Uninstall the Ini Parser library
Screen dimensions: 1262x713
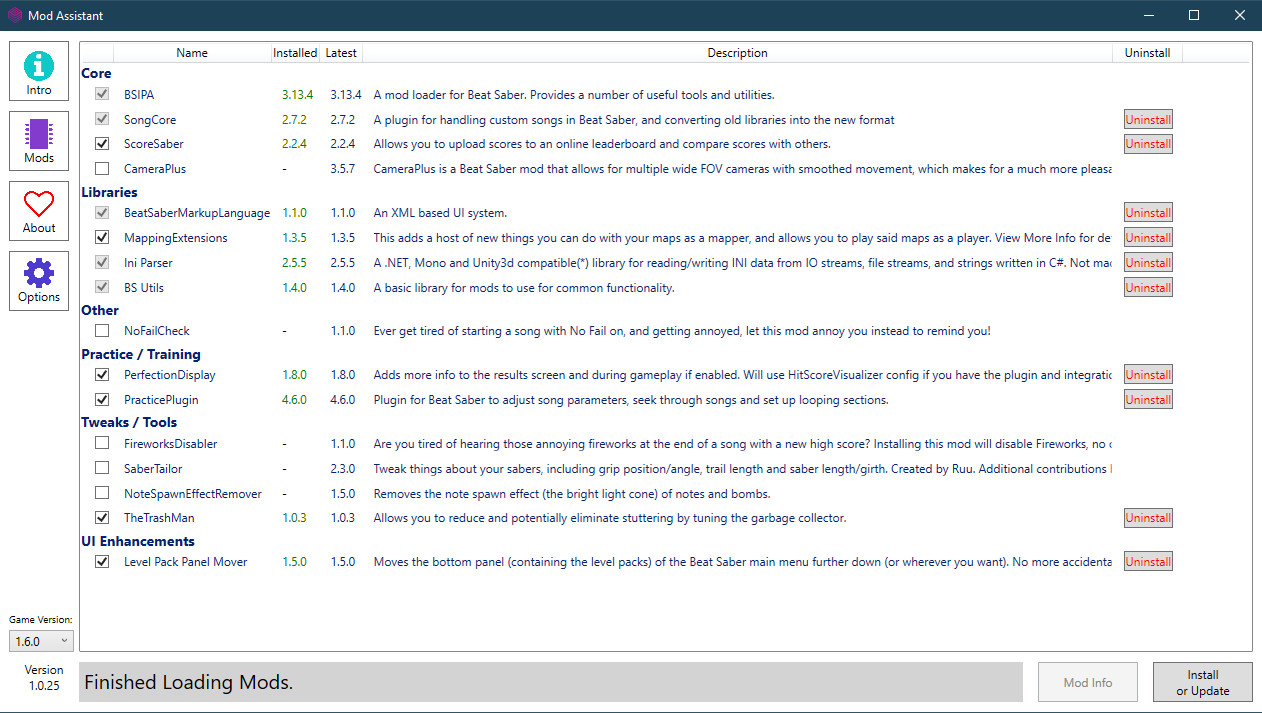click(1148, 263)
